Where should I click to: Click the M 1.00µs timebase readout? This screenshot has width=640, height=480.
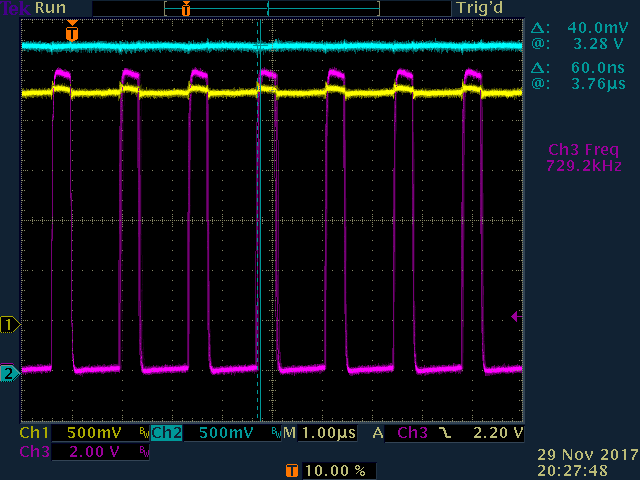320,433
